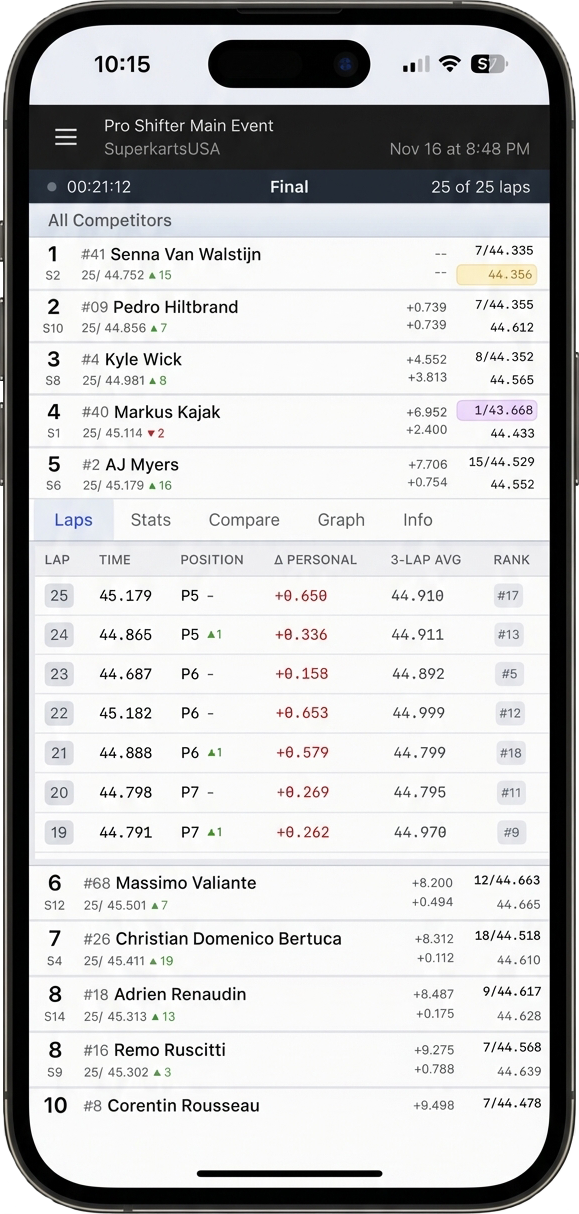Image resolution: width=579 pixels, height=1214 pixels.
Task: Open the hamburger navigation menu
Action: (x=65, y=137)
